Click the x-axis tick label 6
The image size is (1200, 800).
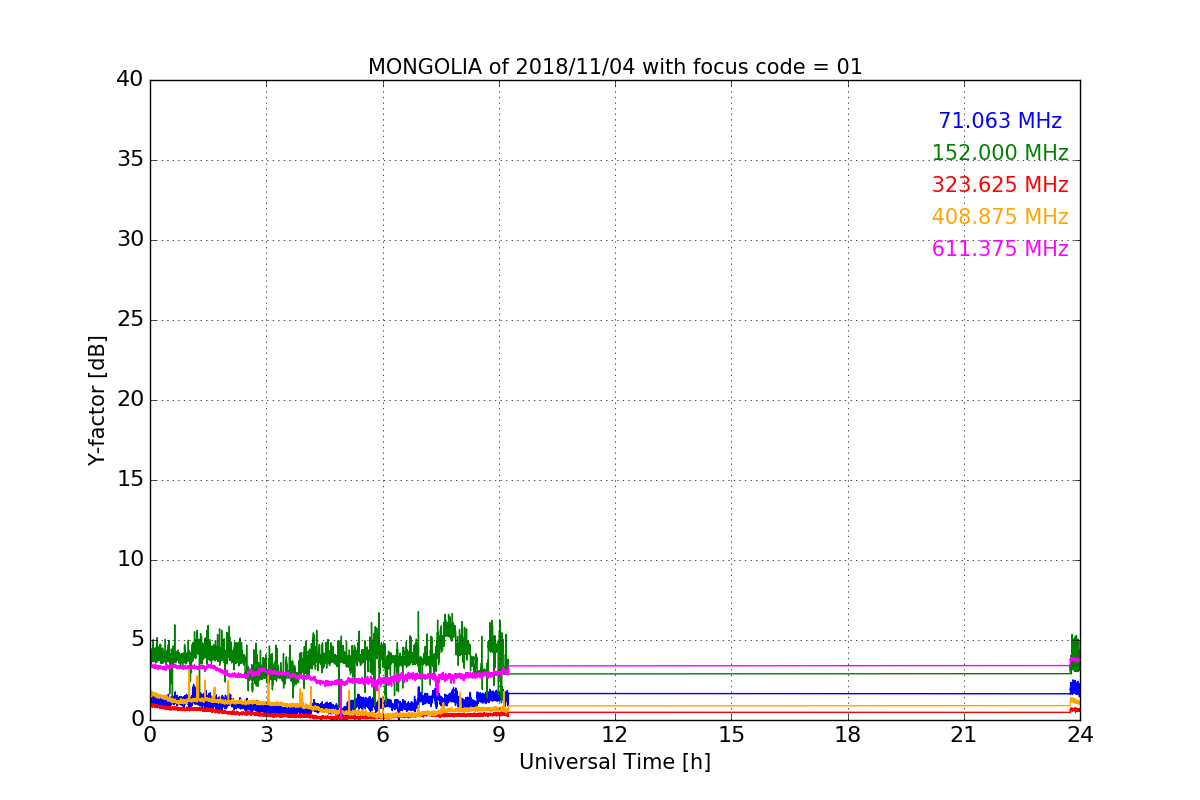(x=383, y=734)
